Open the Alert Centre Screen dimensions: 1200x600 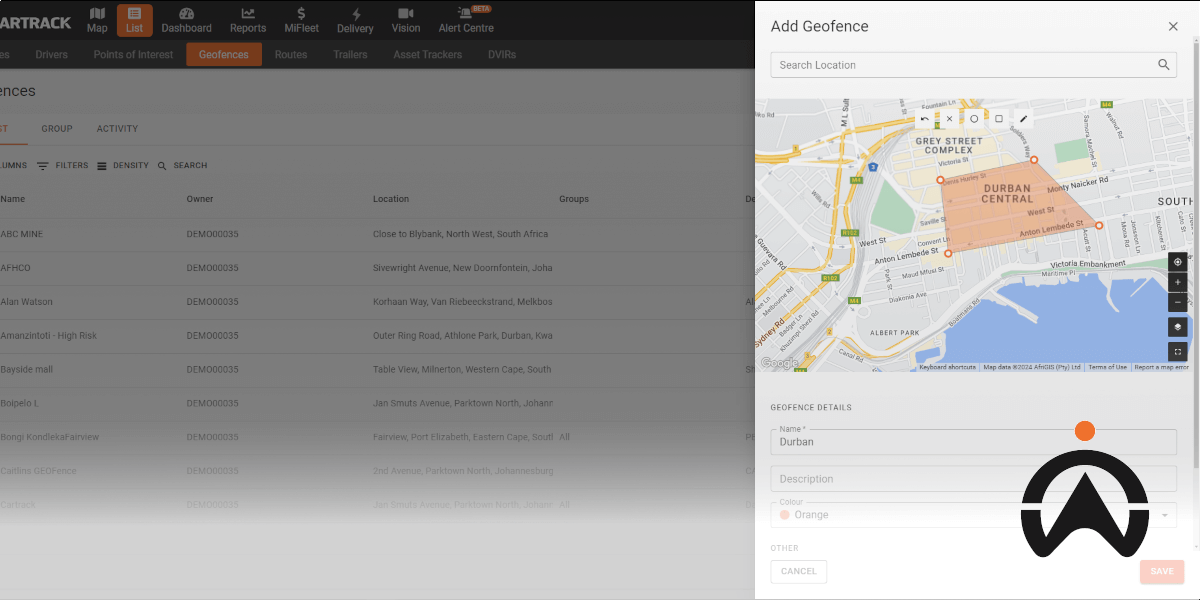(x=466, y=20)
